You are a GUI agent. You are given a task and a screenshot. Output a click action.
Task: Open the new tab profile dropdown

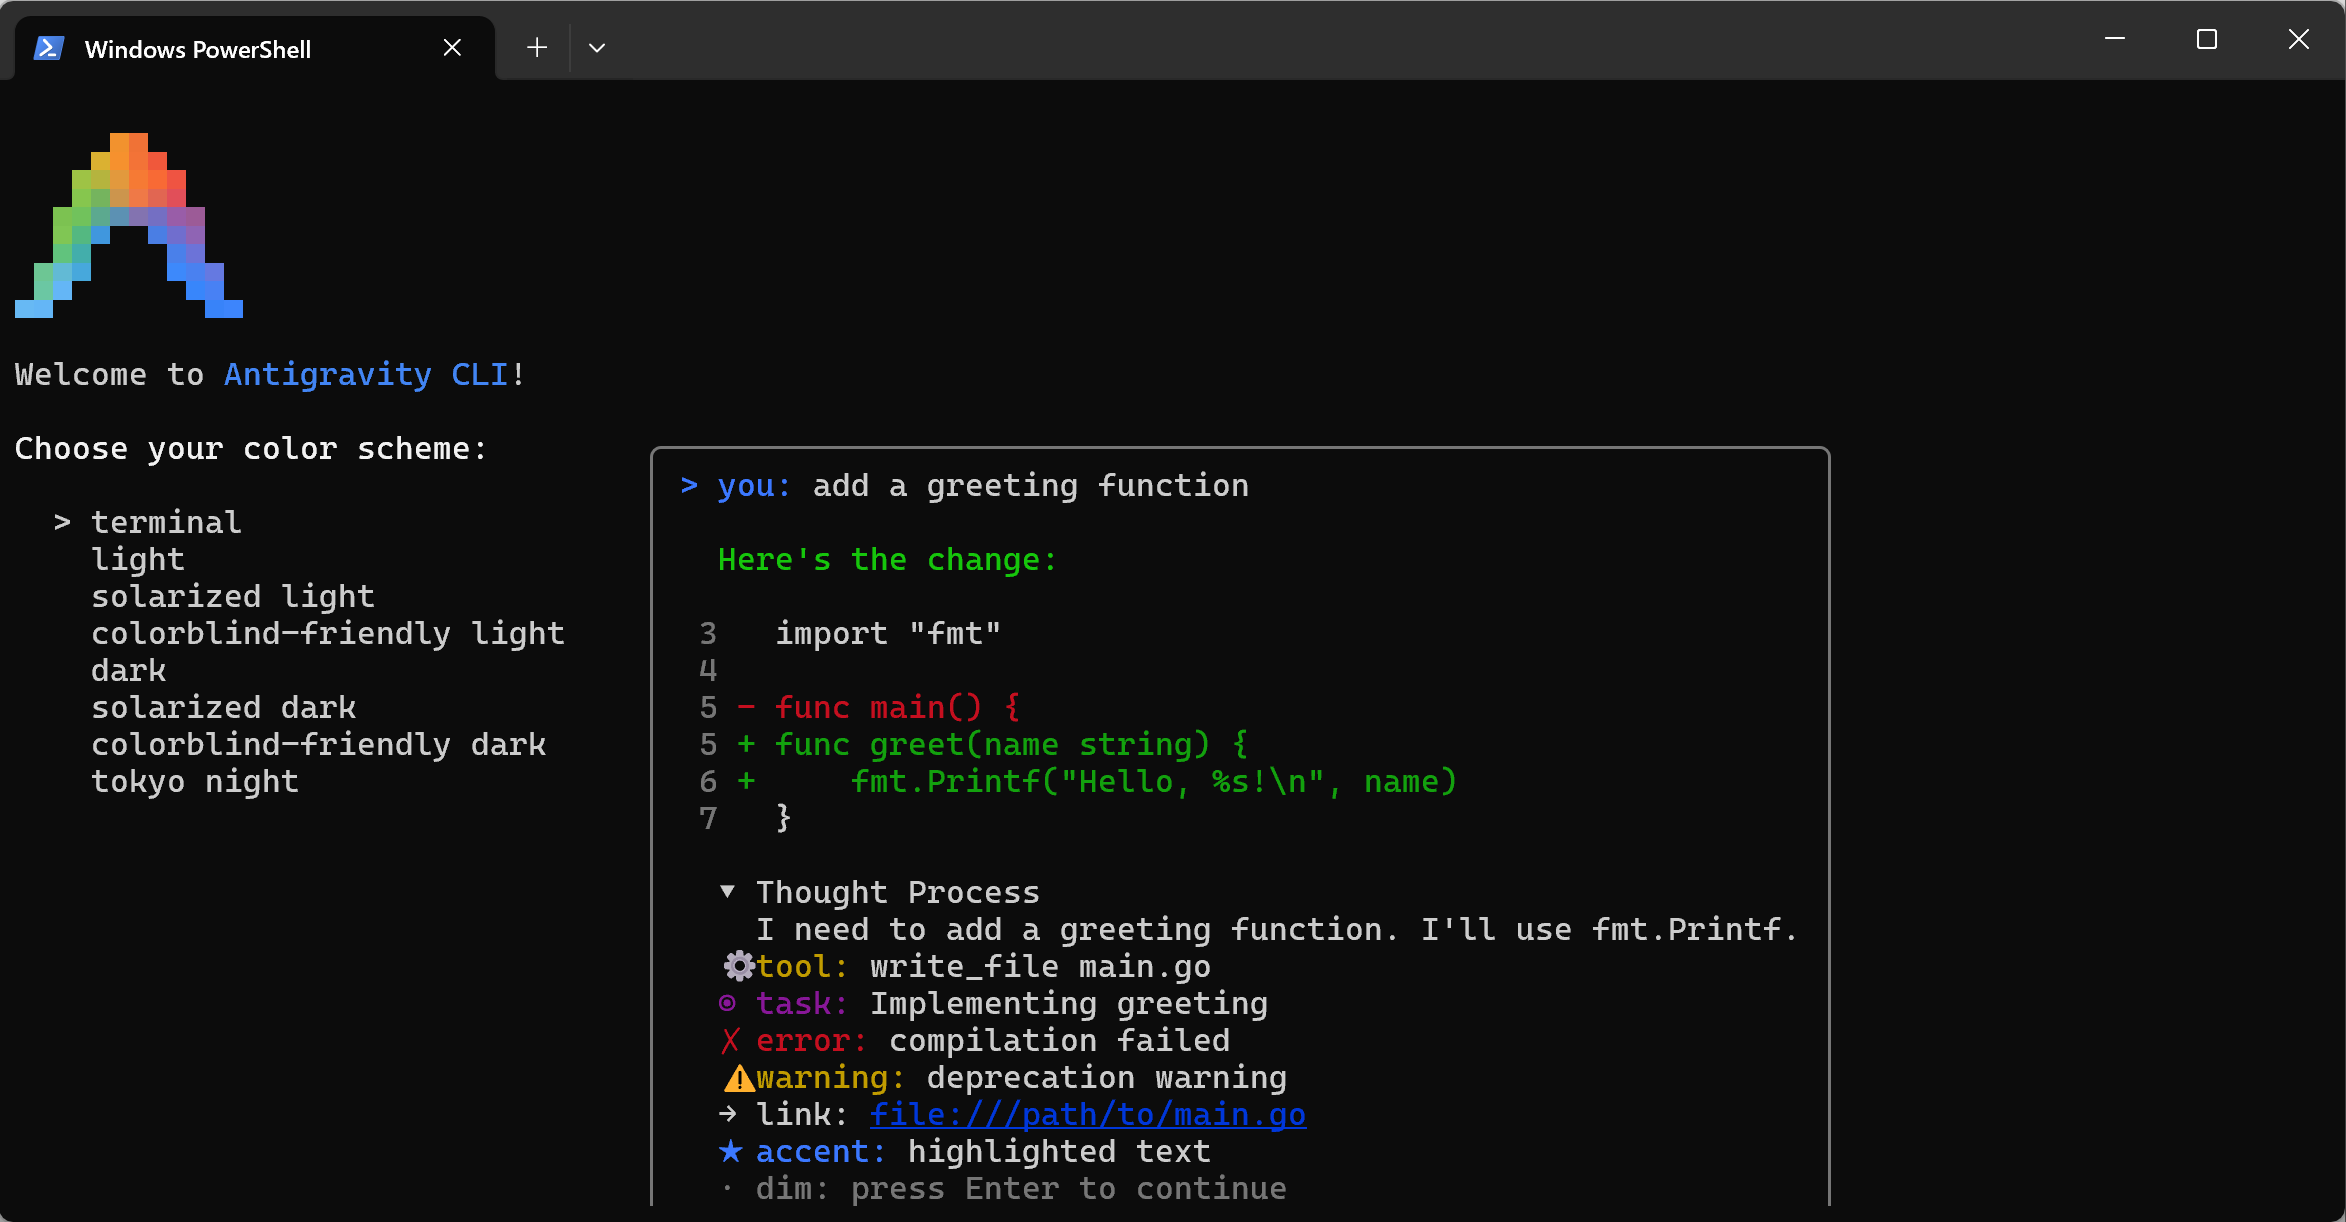point(597,48)
